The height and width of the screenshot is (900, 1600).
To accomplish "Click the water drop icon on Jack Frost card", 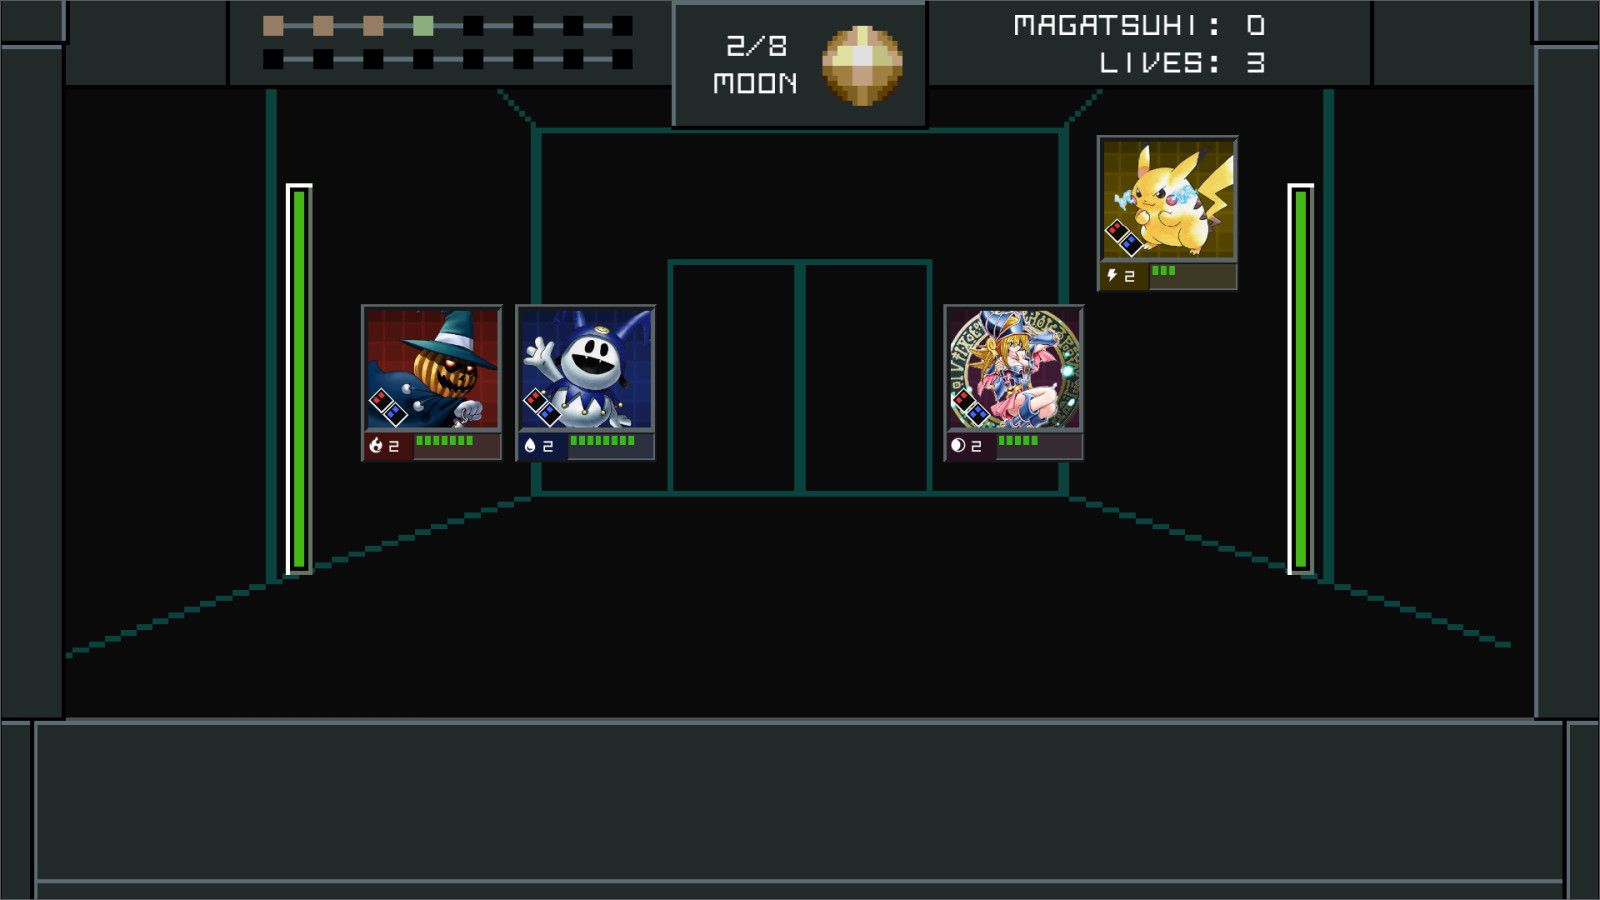I will [530, 446].
